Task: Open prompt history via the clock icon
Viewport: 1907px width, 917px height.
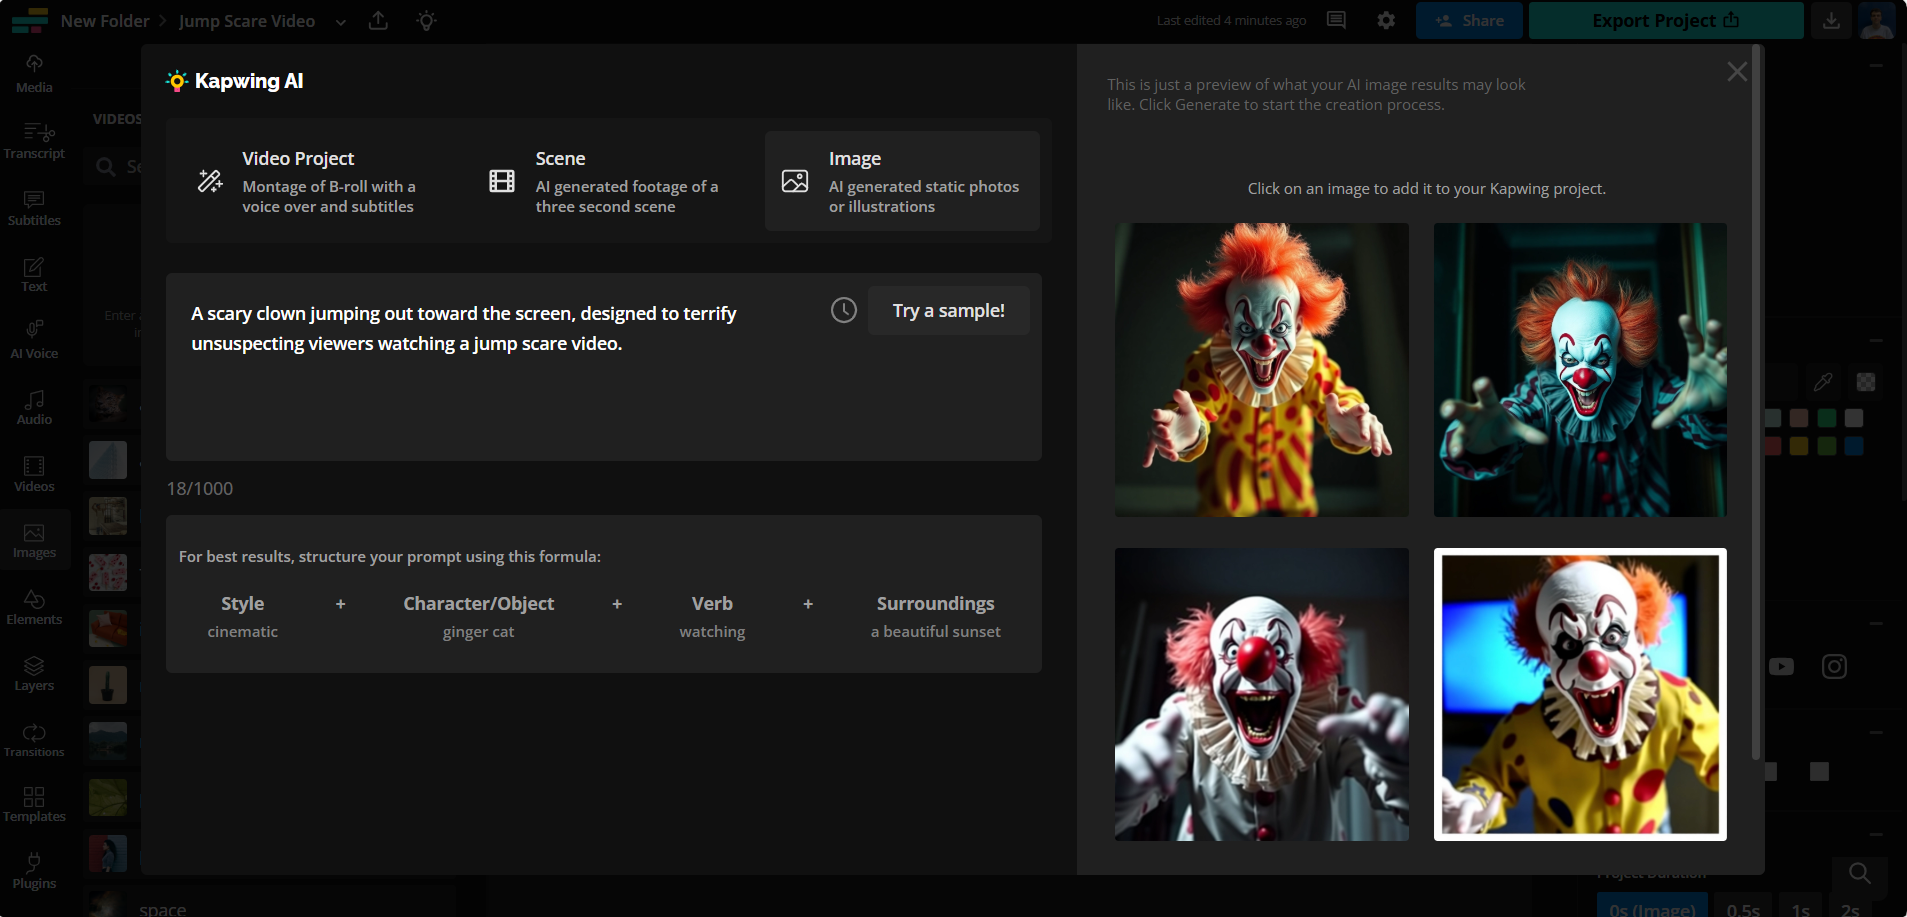Action: 842,310
